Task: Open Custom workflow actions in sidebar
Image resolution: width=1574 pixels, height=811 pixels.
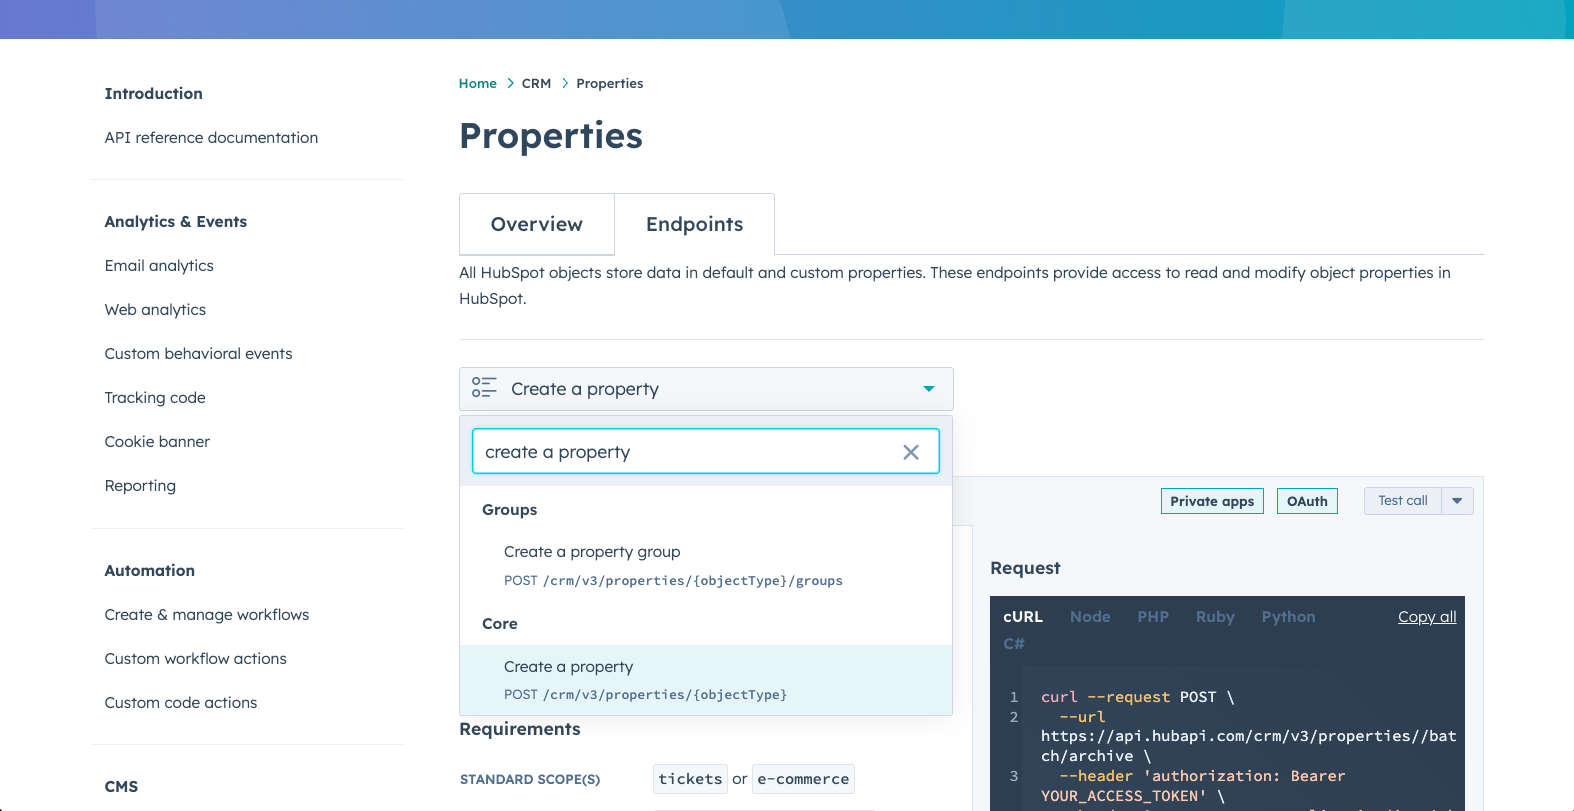Action: click(195, 659)
